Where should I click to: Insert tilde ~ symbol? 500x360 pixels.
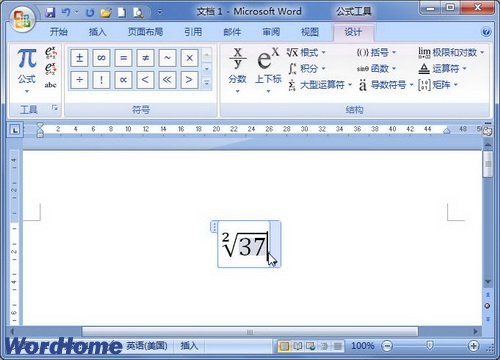pyautogui.click(x=167, y=58)
